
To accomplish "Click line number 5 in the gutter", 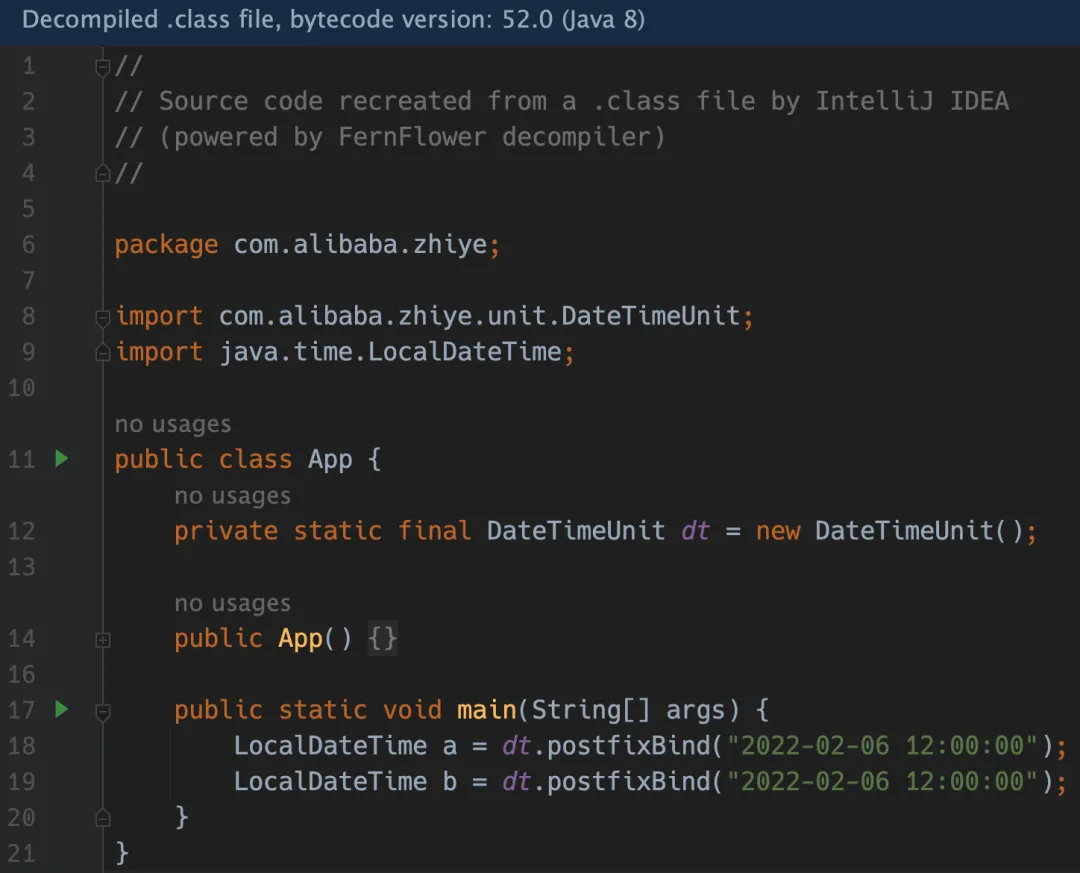I will pyautogui.click(x=28, y=209).
